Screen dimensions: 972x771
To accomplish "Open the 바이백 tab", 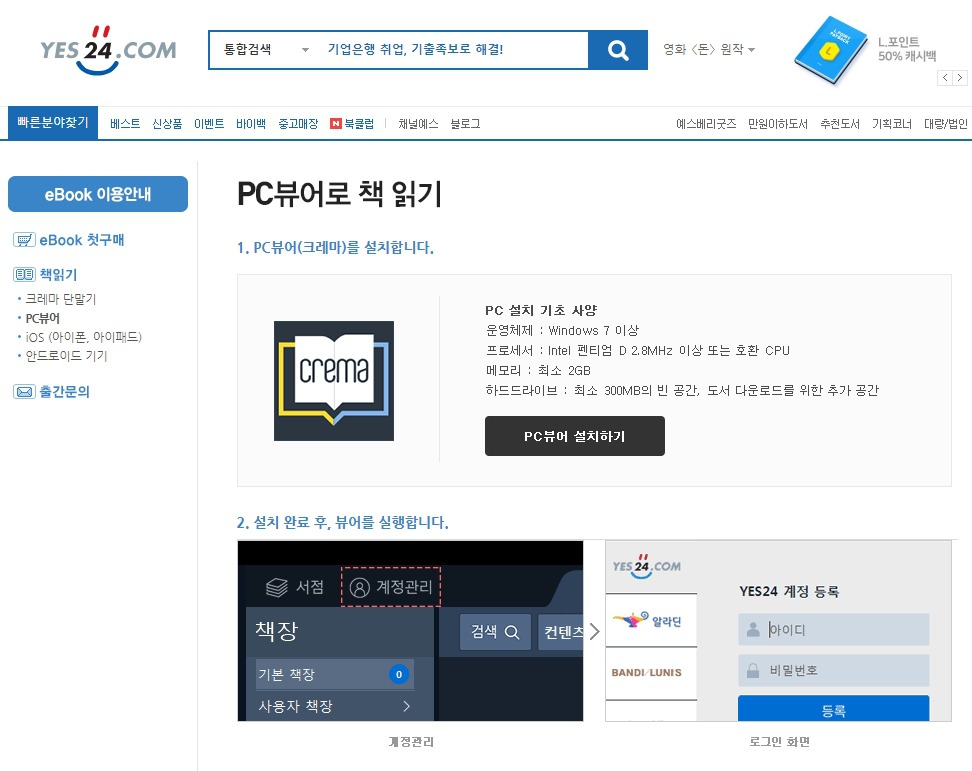I will [251, 124].
